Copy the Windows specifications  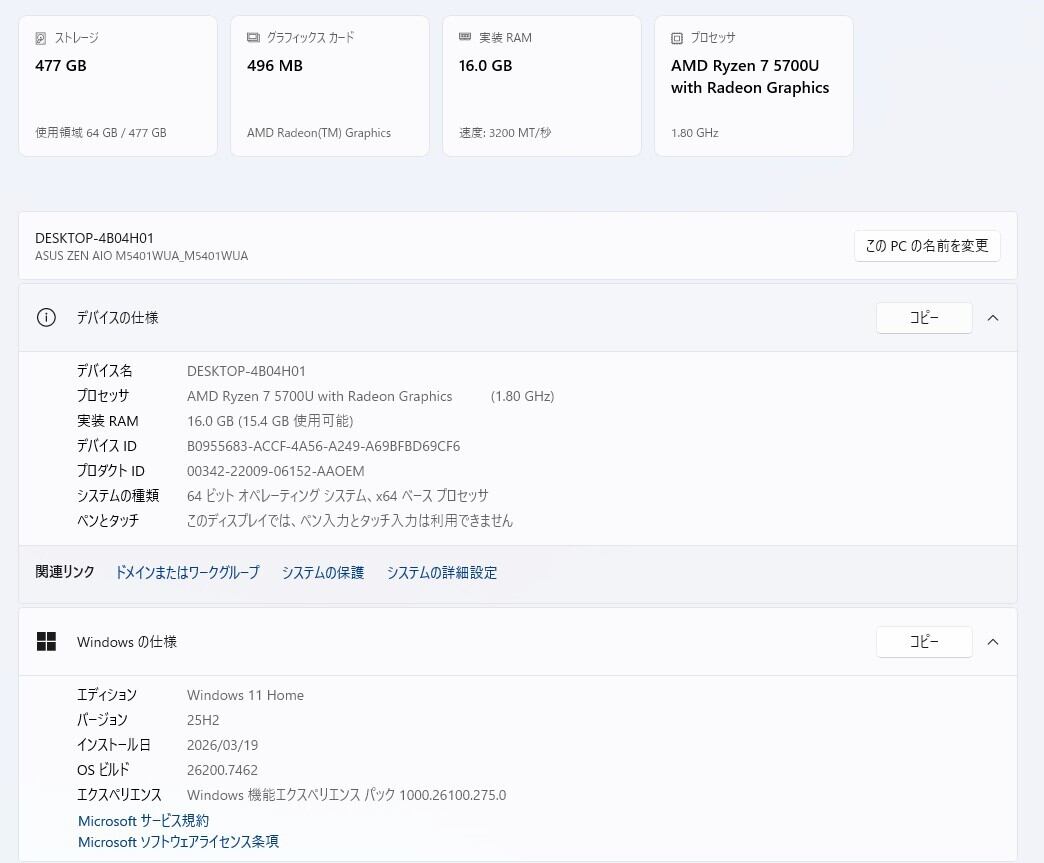923,642
